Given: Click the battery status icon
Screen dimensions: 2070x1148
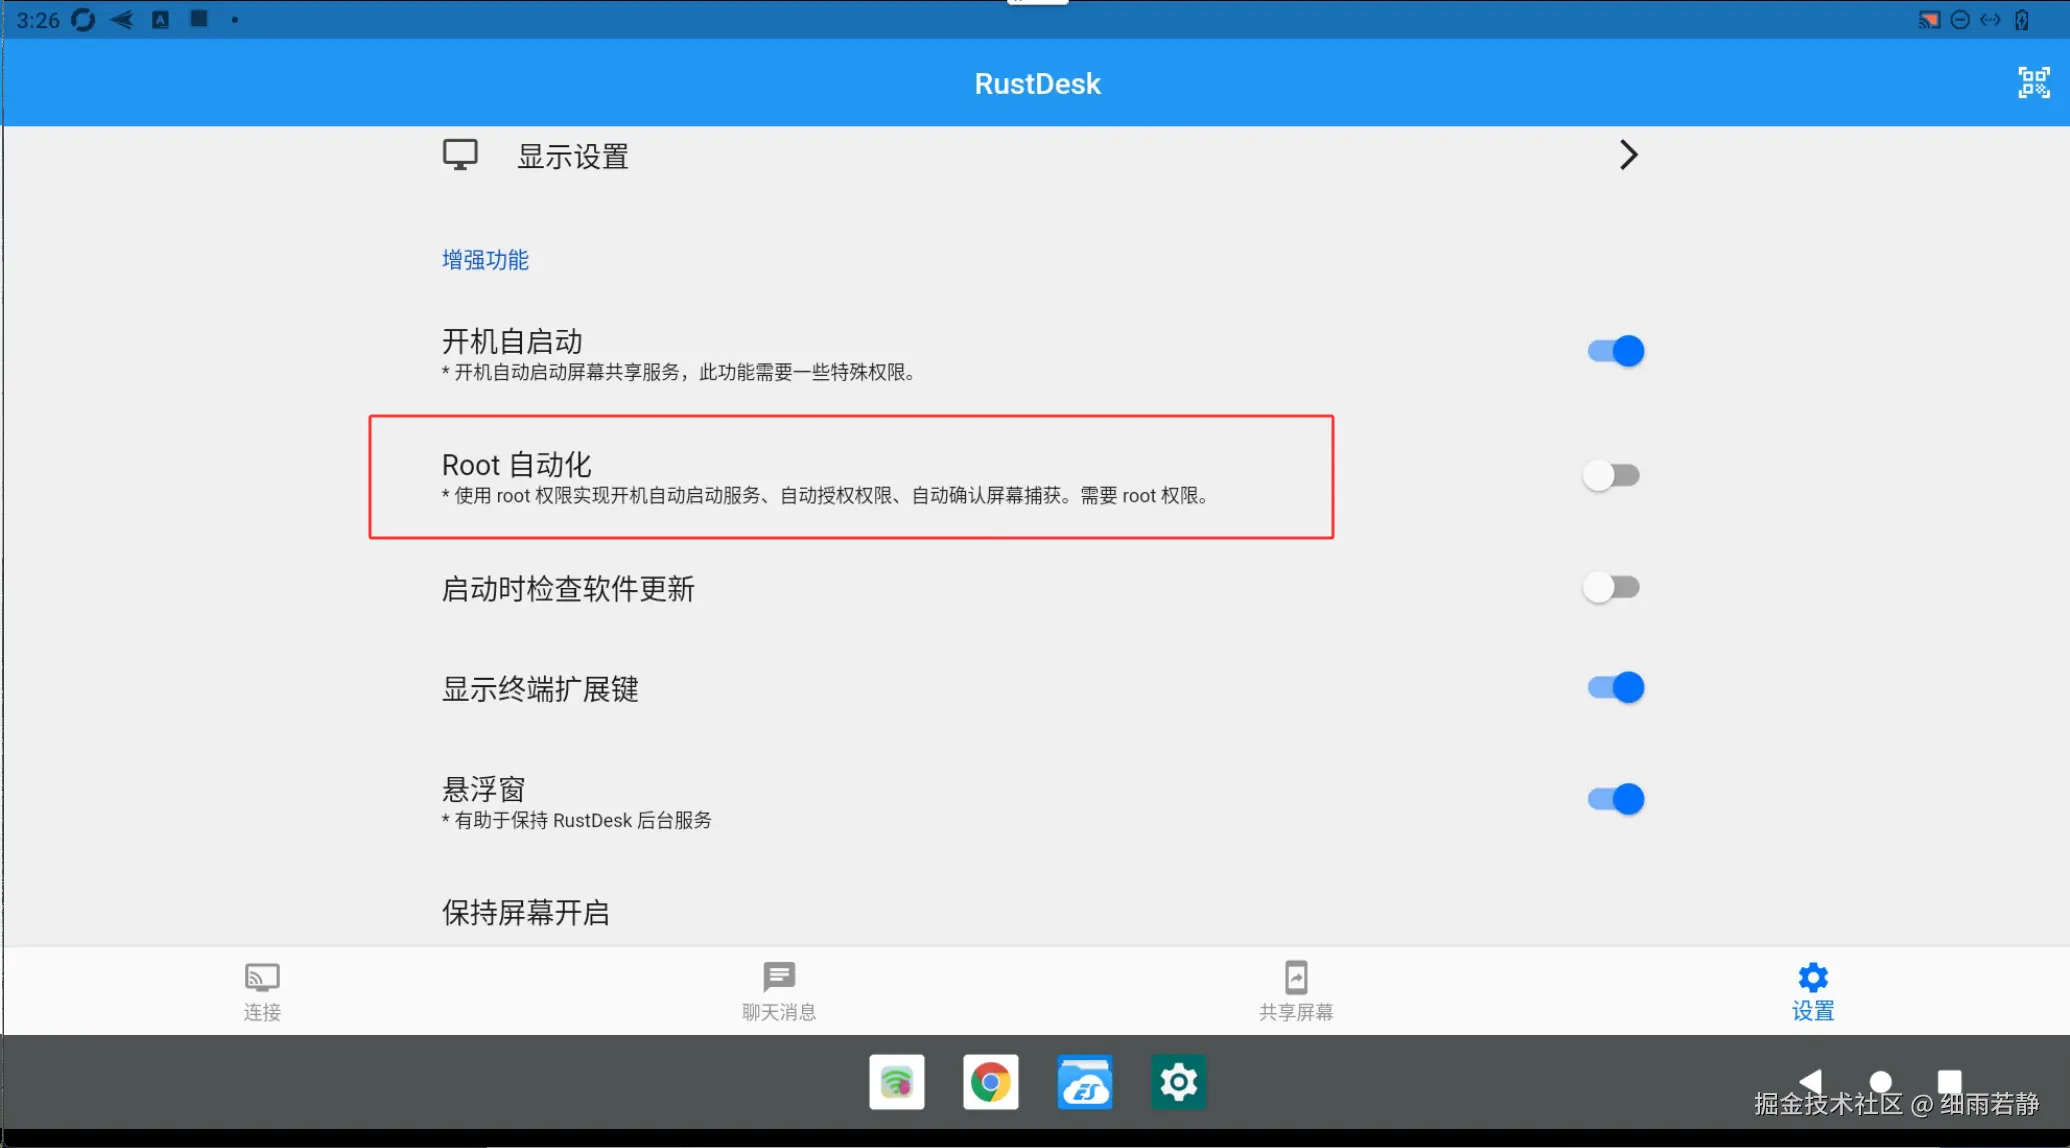Looking at the screenshot, I should coord(2021,20).
